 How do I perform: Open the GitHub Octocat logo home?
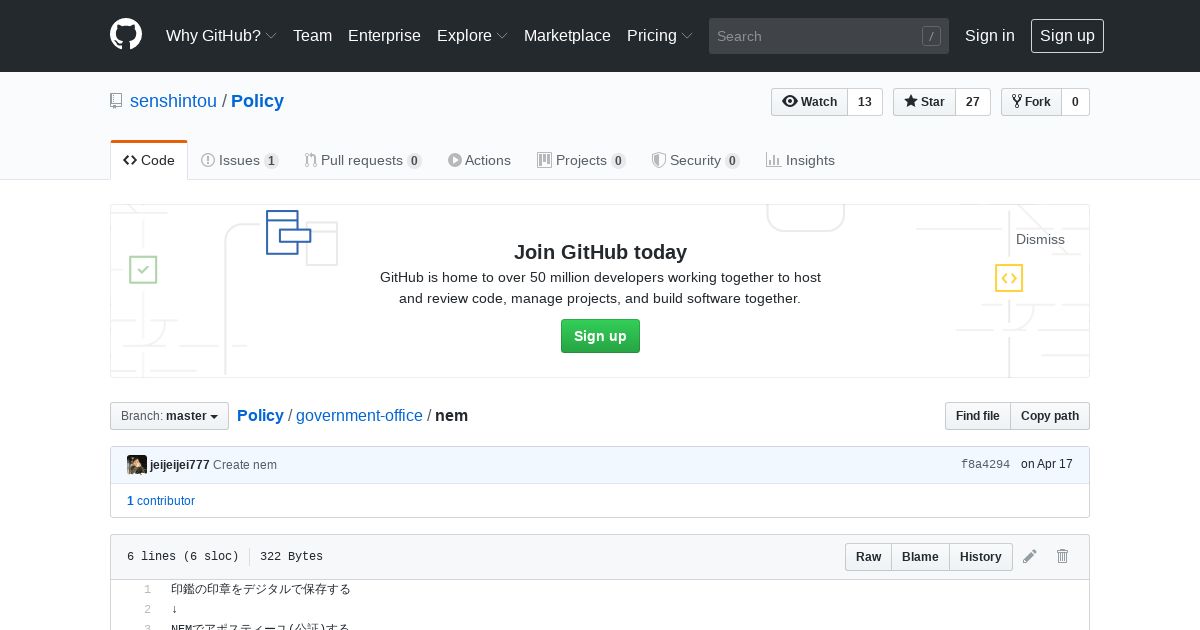tap(126, 35)
